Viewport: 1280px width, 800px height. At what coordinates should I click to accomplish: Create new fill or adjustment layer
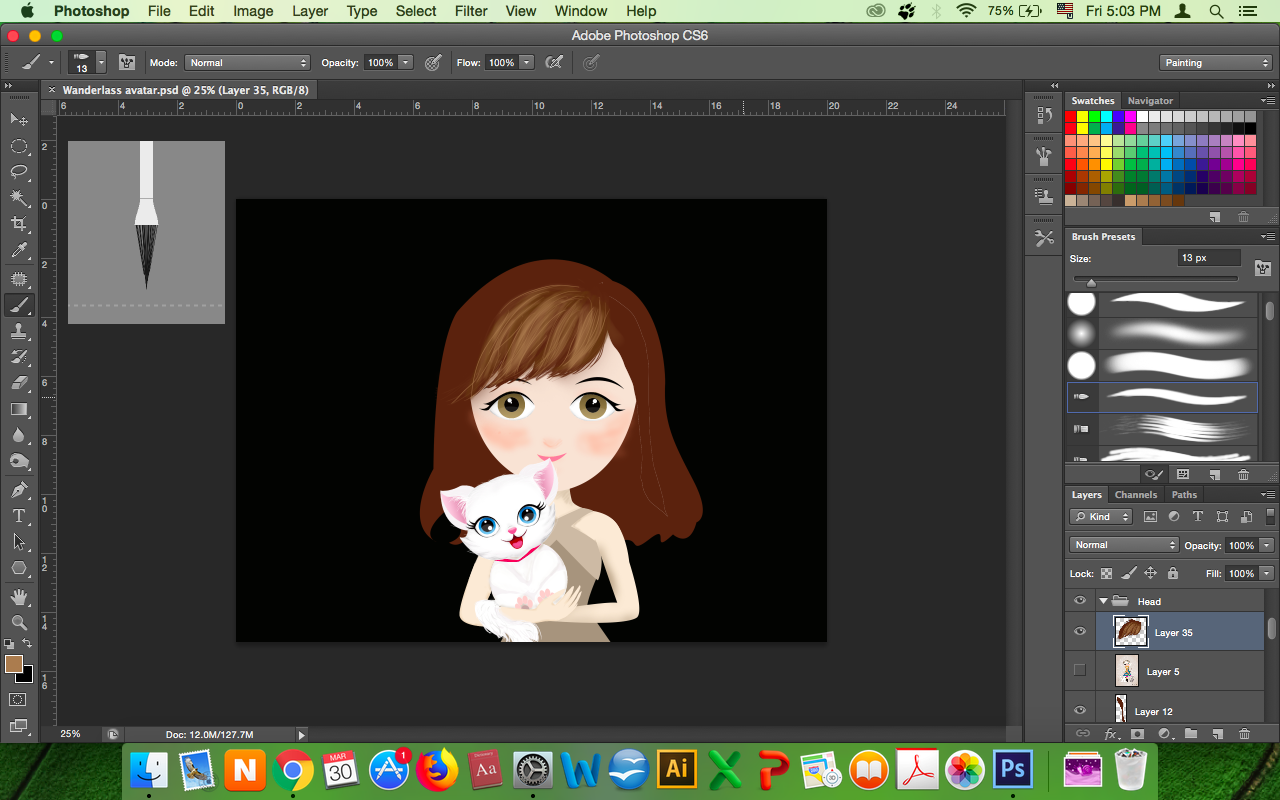[x=1164, y=734]
